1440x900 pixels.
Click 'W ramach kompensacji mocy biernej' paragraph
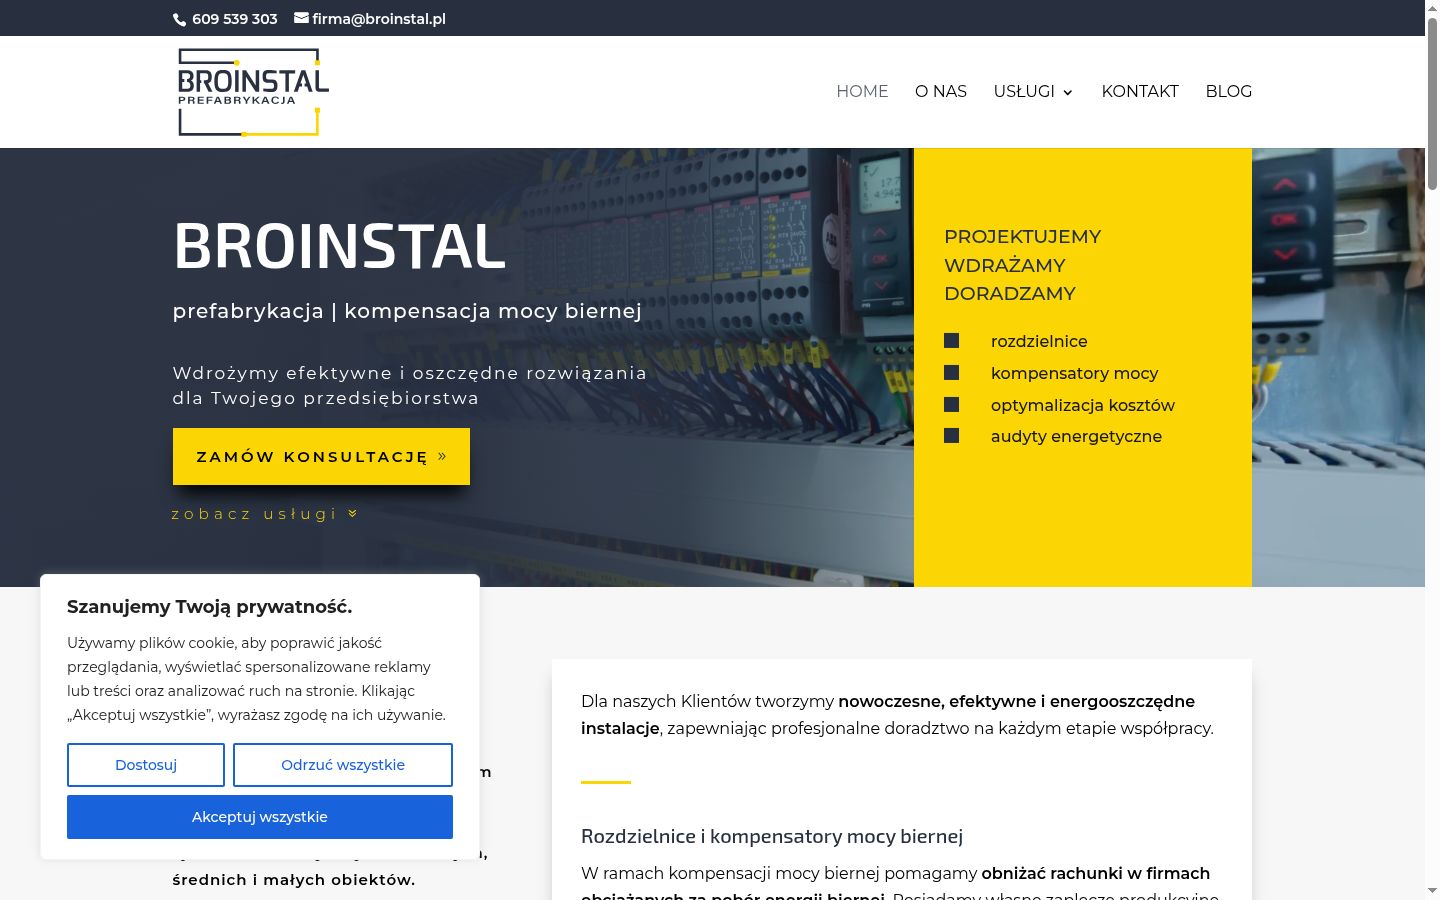pyautogui.click(x=899, y=886)
